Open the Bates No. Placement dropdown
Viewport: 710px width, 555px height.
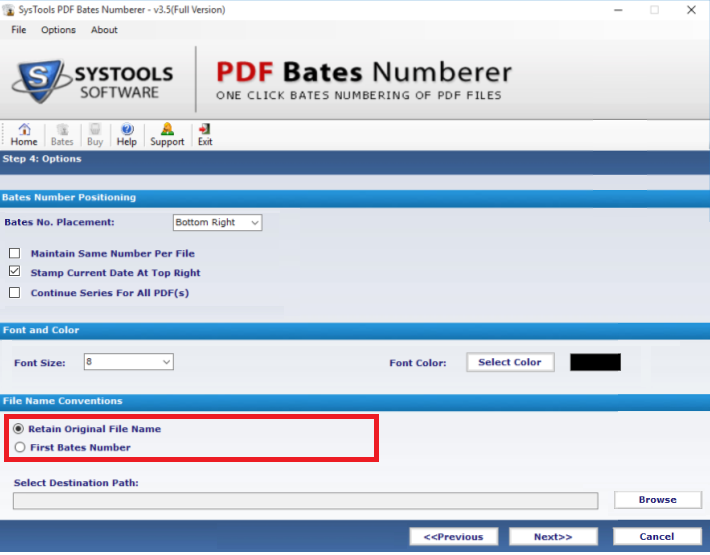pyautogui.click(x=217, y=222)
